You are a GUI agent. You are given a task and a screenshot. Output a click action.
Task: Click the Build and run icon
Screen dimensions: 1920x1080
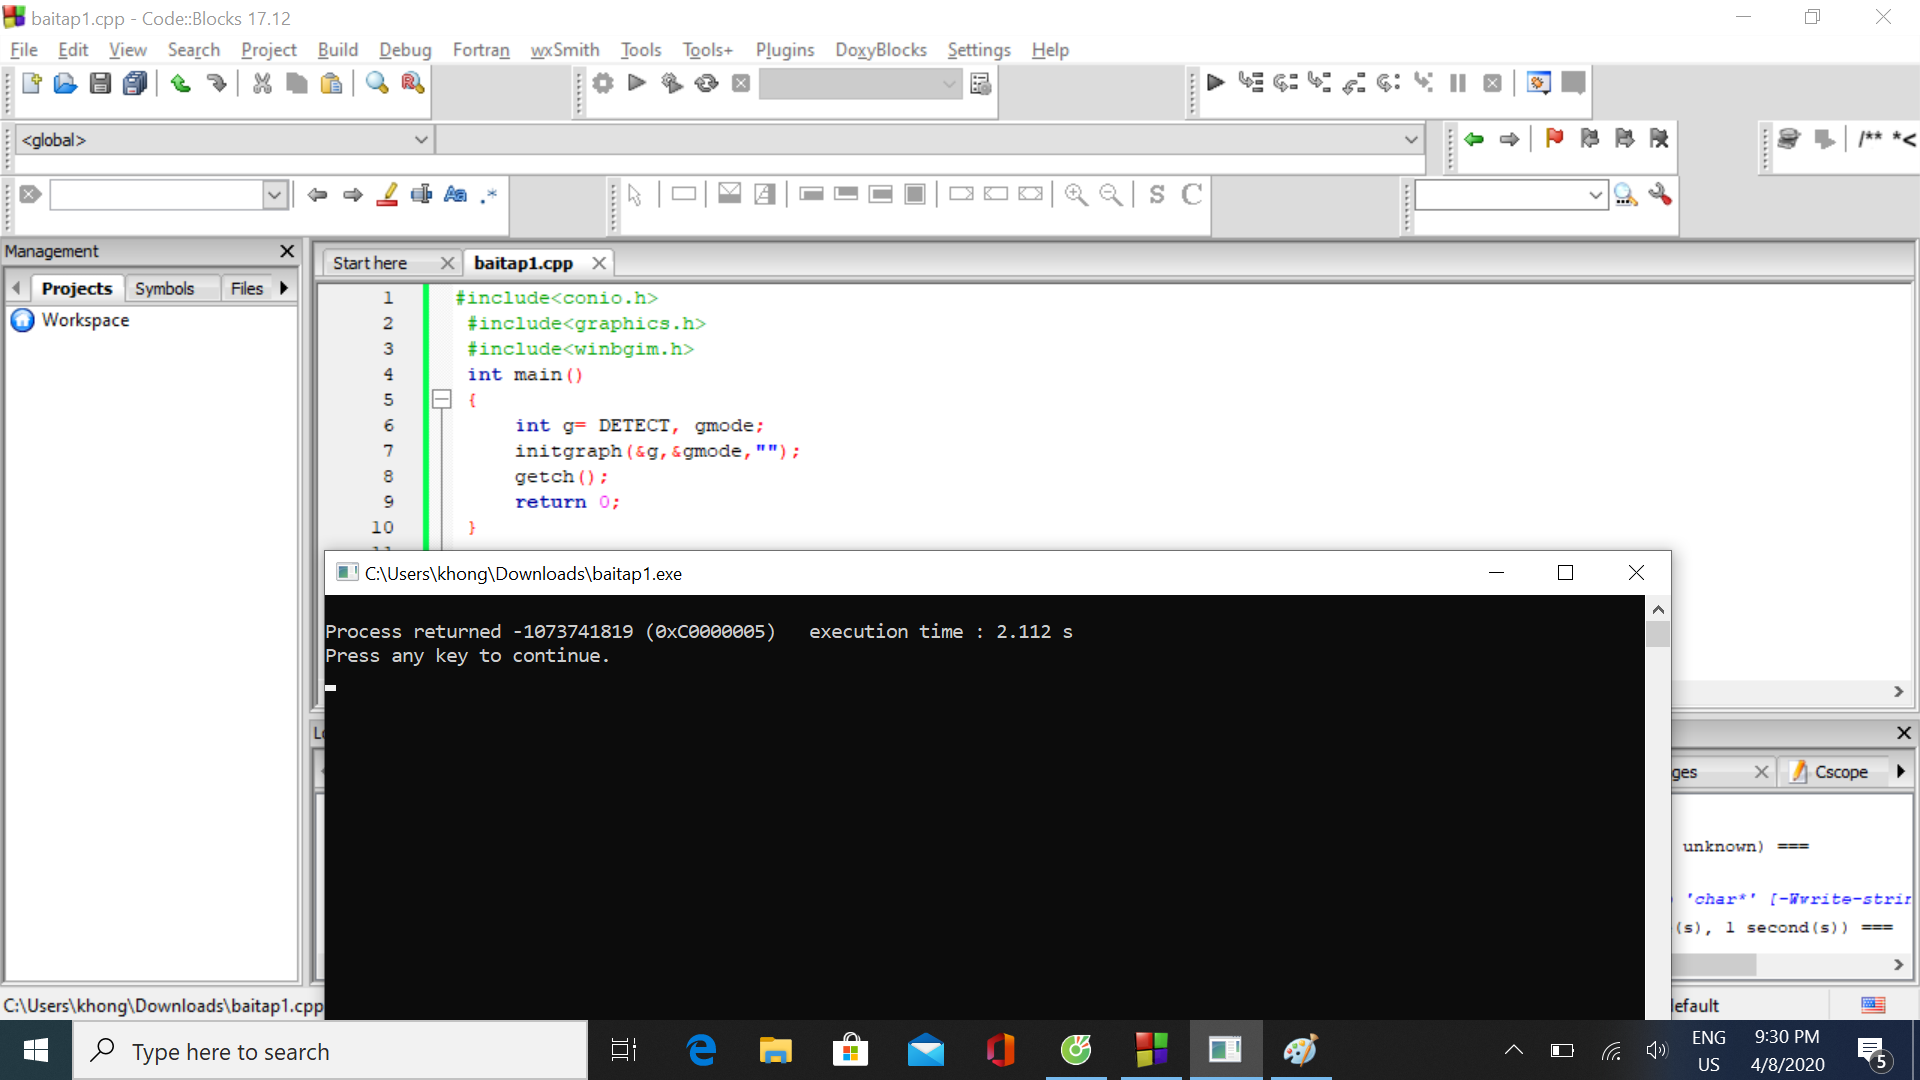671,84
